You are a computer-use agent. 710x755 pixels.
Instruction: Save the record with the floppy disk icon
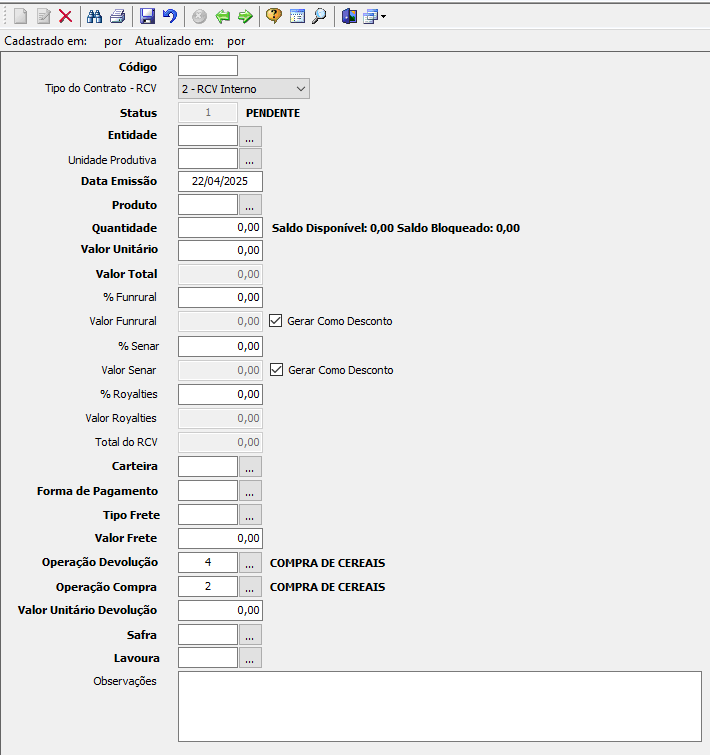point(147,16)
